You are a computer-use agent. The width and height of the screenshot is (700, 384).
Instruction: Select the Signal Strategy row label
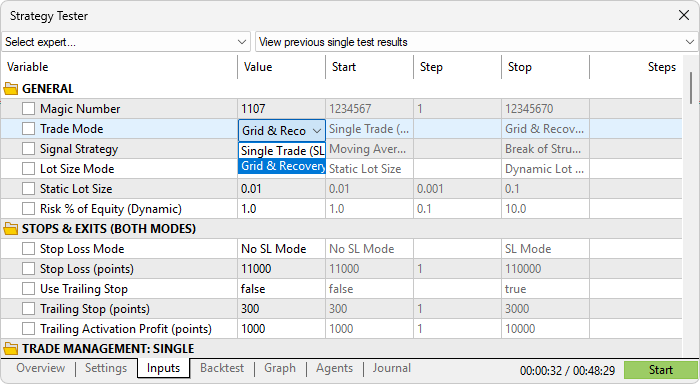click(x=79, y=149)
